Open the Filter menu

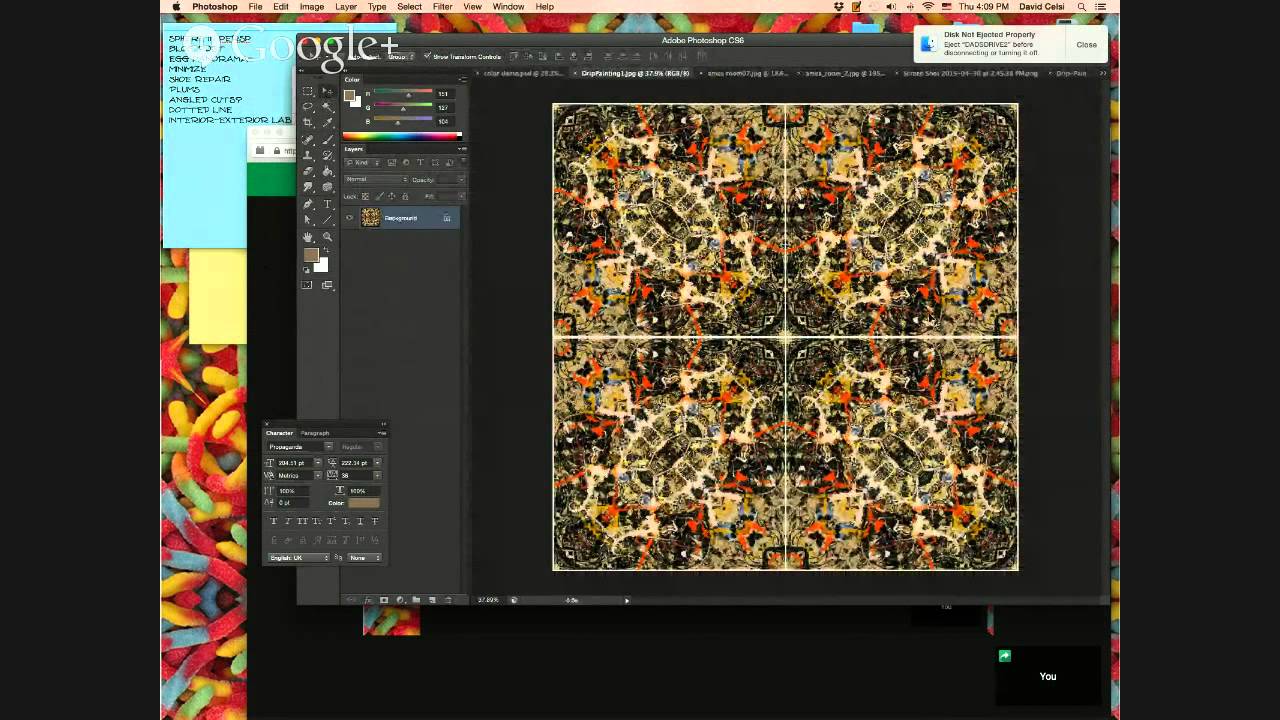click(442, 7)
